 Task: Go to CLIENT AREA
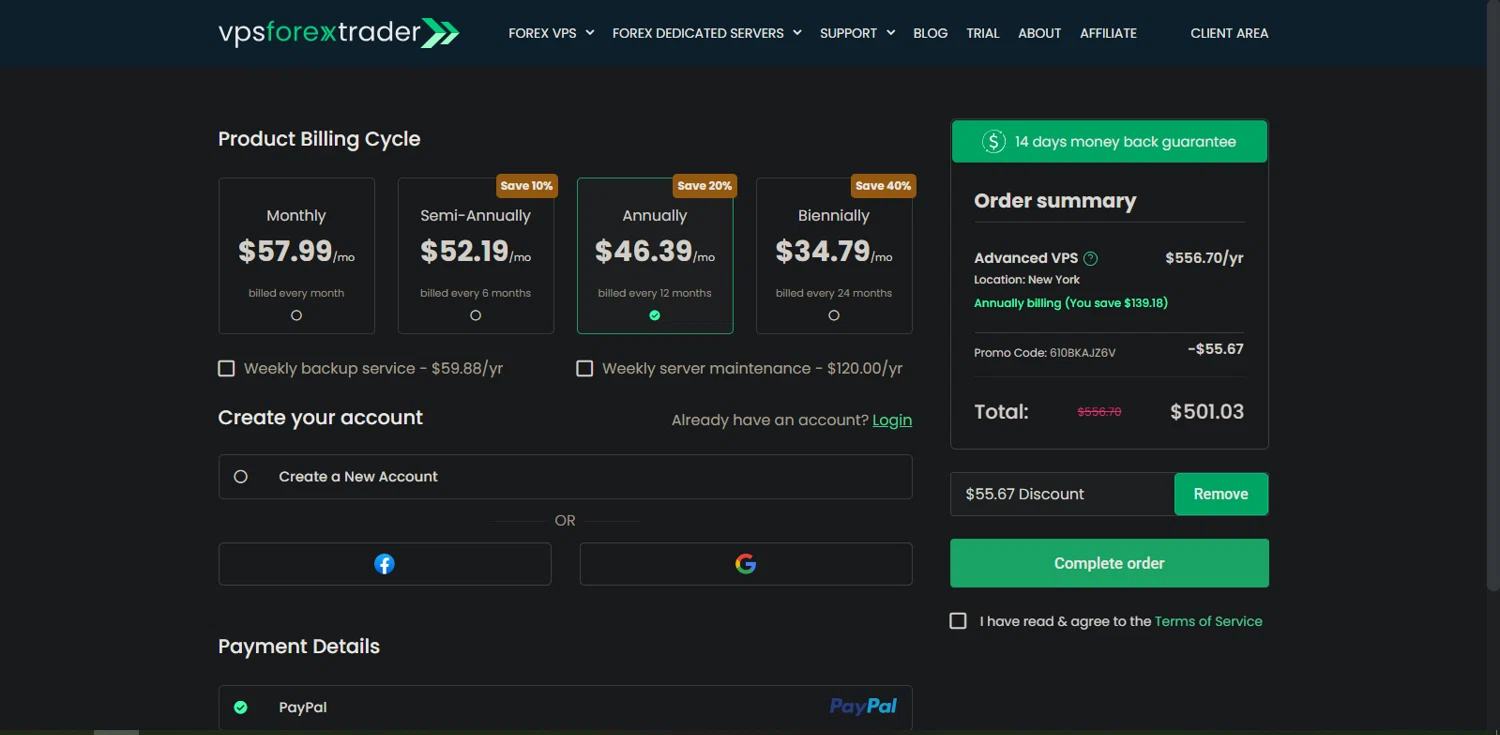(1229, 33)
